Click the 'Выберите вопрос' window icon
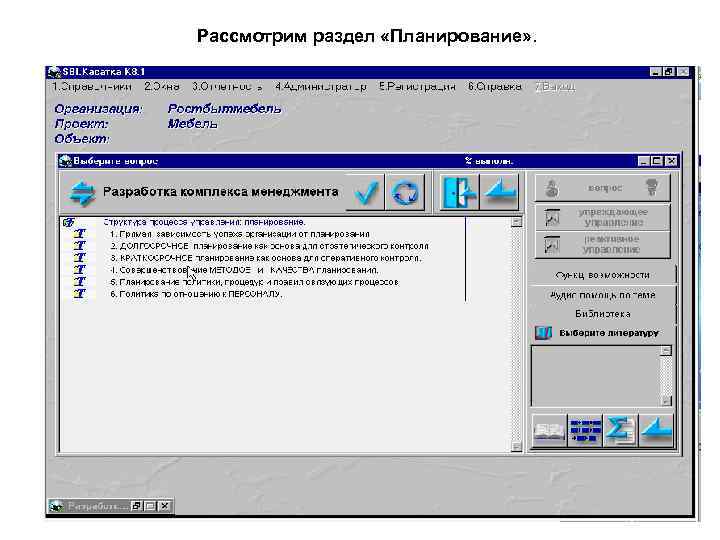This screenshot has width=720, height=540. tap(65, 161)
